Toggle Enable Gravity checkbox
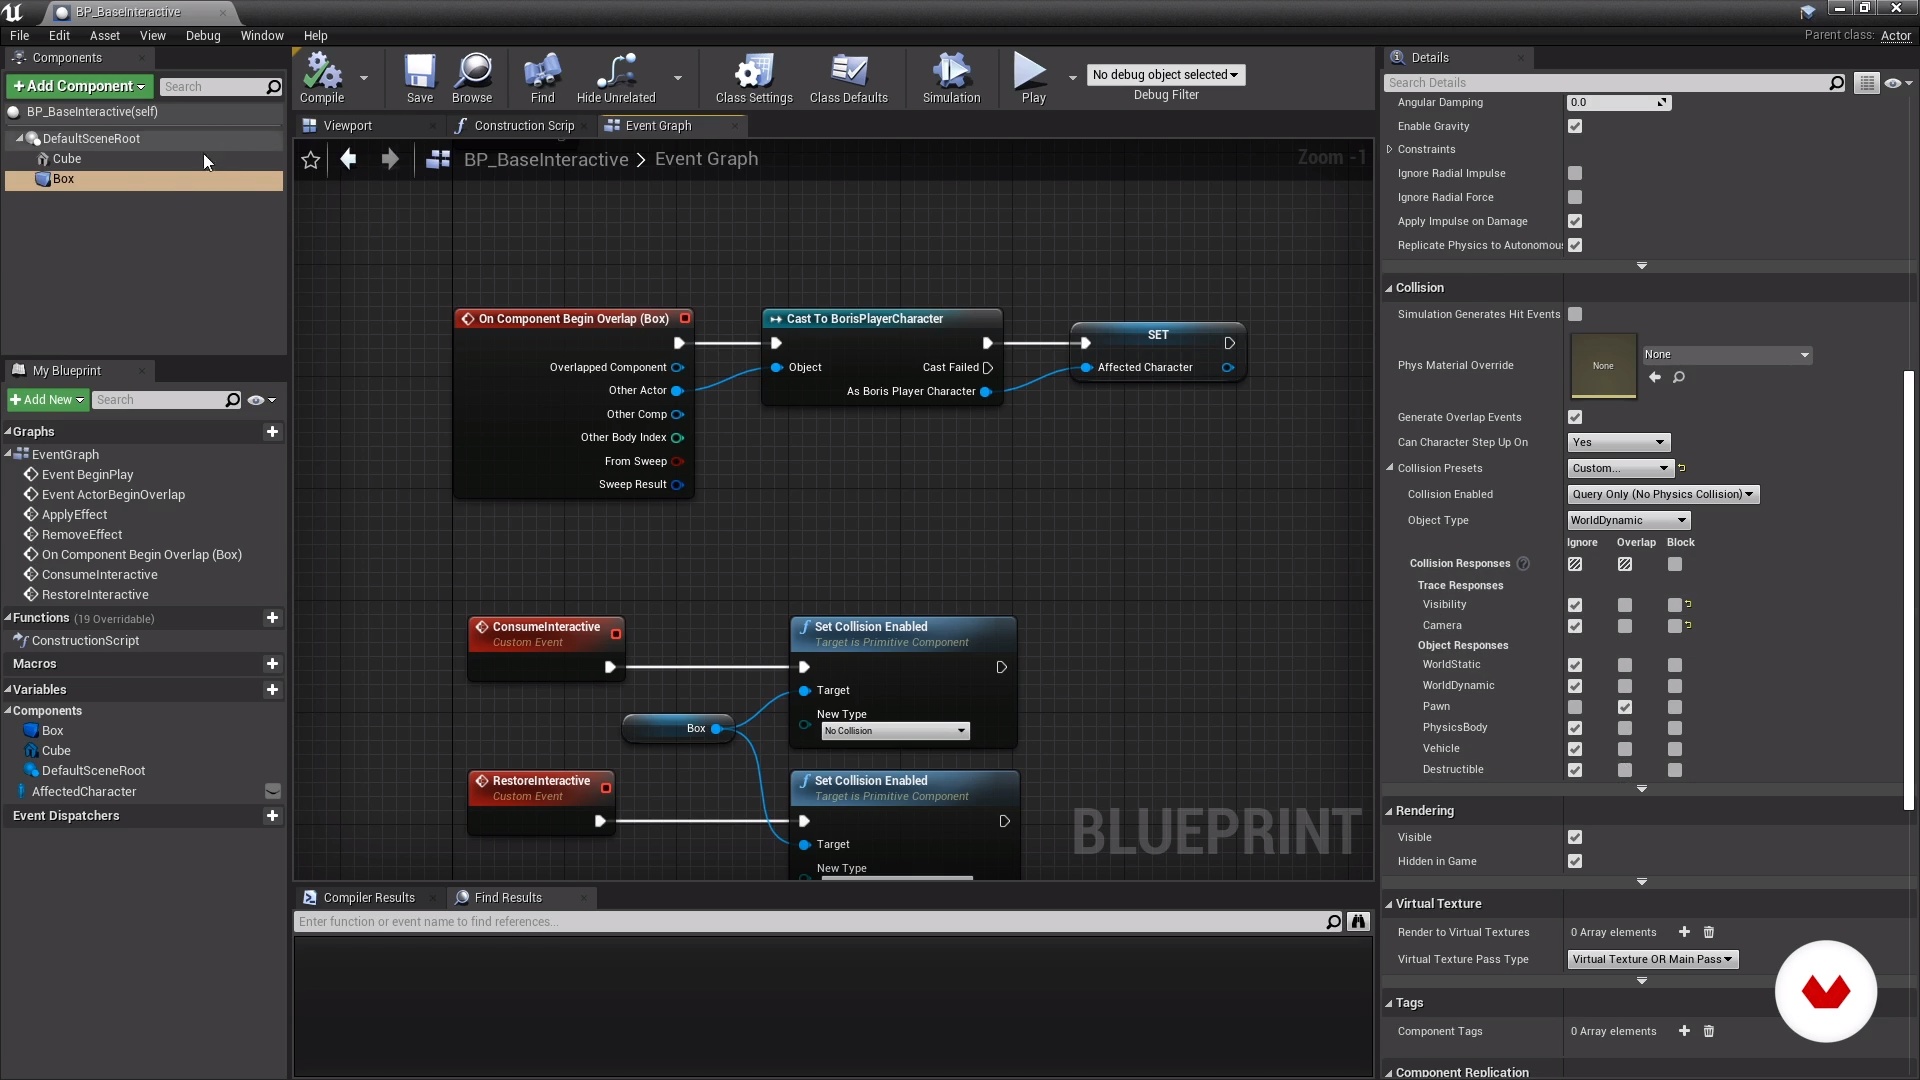The image size is (1920, 1080). pyautogui.click(x=1575, y=127)
